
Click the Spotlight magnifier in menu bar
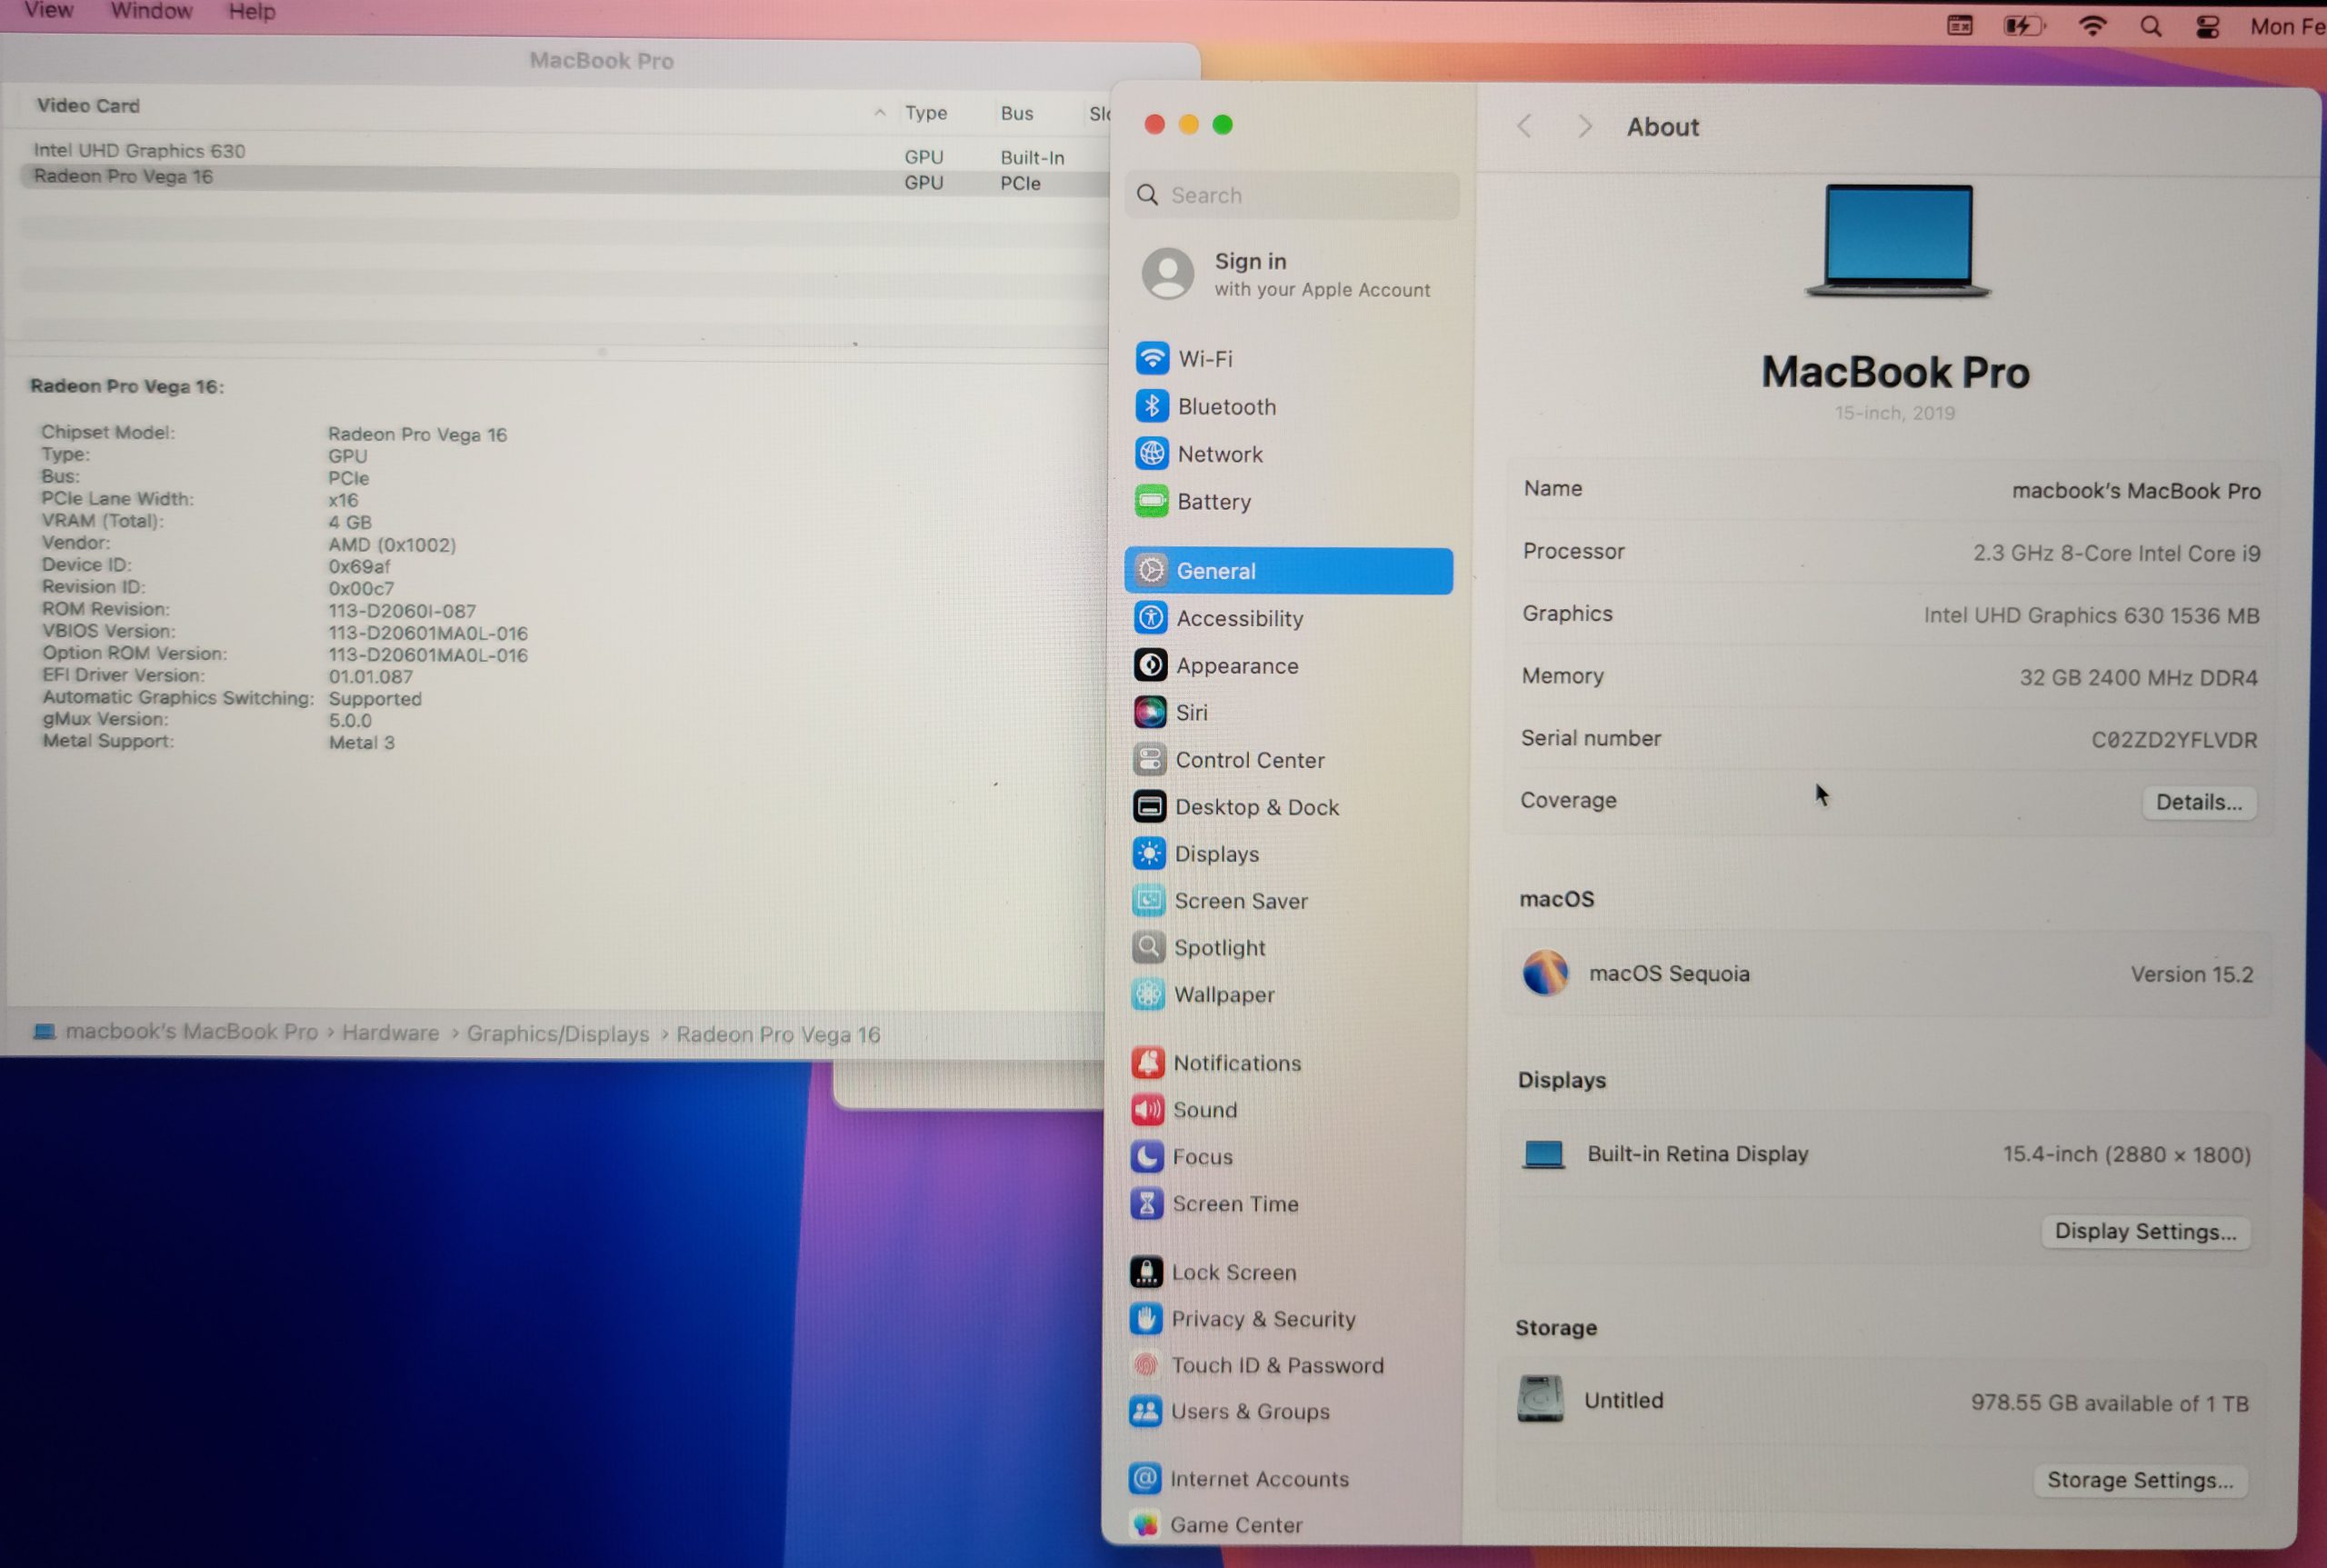(2150, 27)
